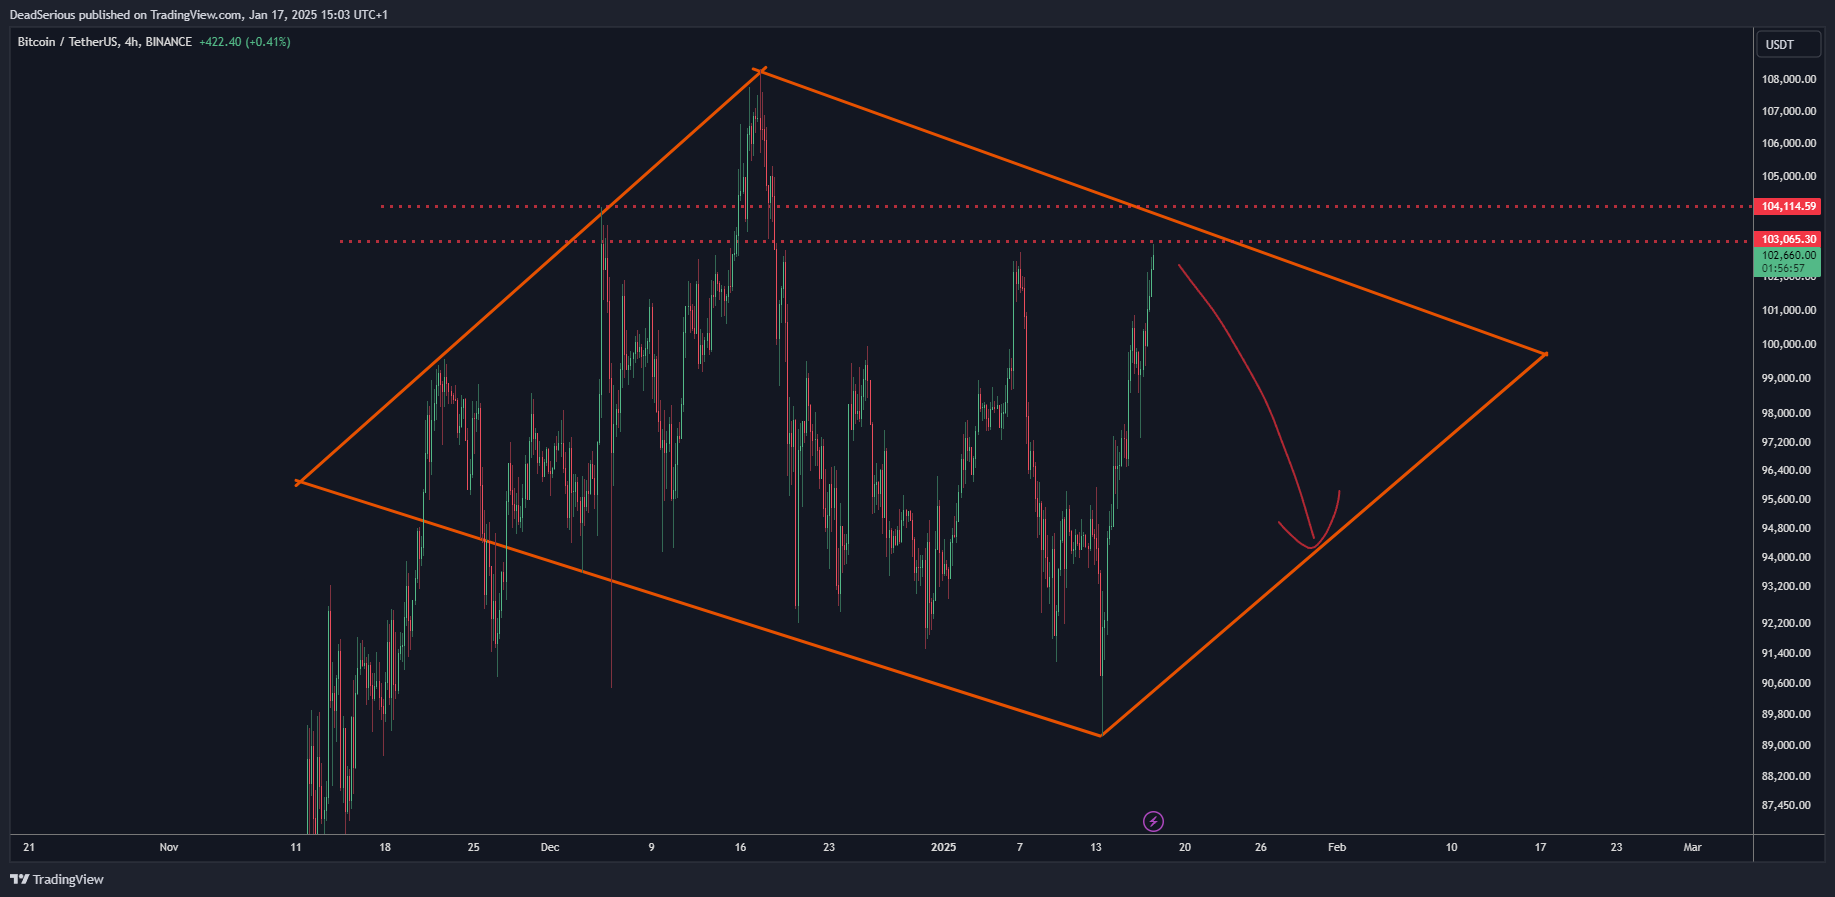Click the 91,400.00 price axis label
The image size is (1835, 897).
click(x=1786, y=653)
